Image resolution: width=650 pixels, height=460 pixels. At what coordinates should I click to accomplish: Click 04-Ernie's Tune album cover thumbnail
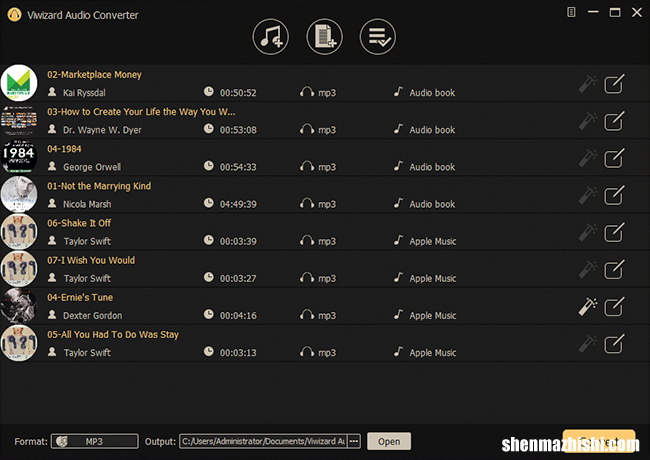coord(19,306)
